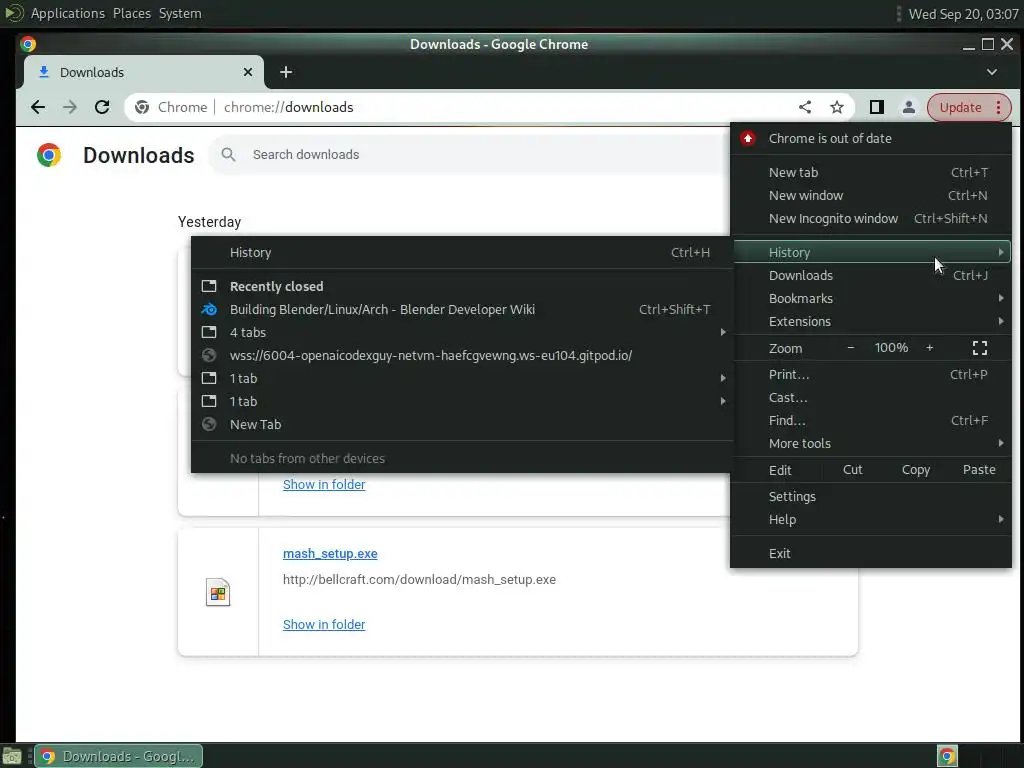Choose Exit in the Chrome menu
Viewport: 1024px width, 768px height.
click(872, 553)
